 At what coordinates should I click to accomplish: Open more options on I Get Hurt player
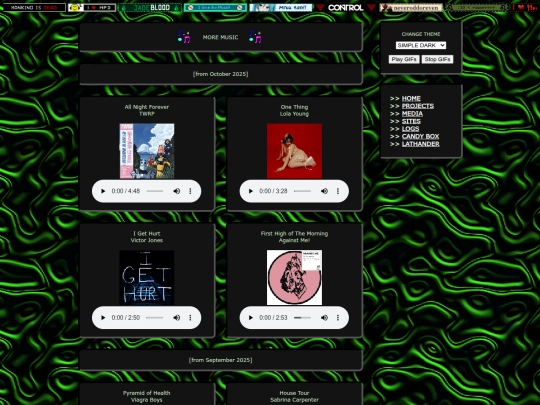point(190,318)
